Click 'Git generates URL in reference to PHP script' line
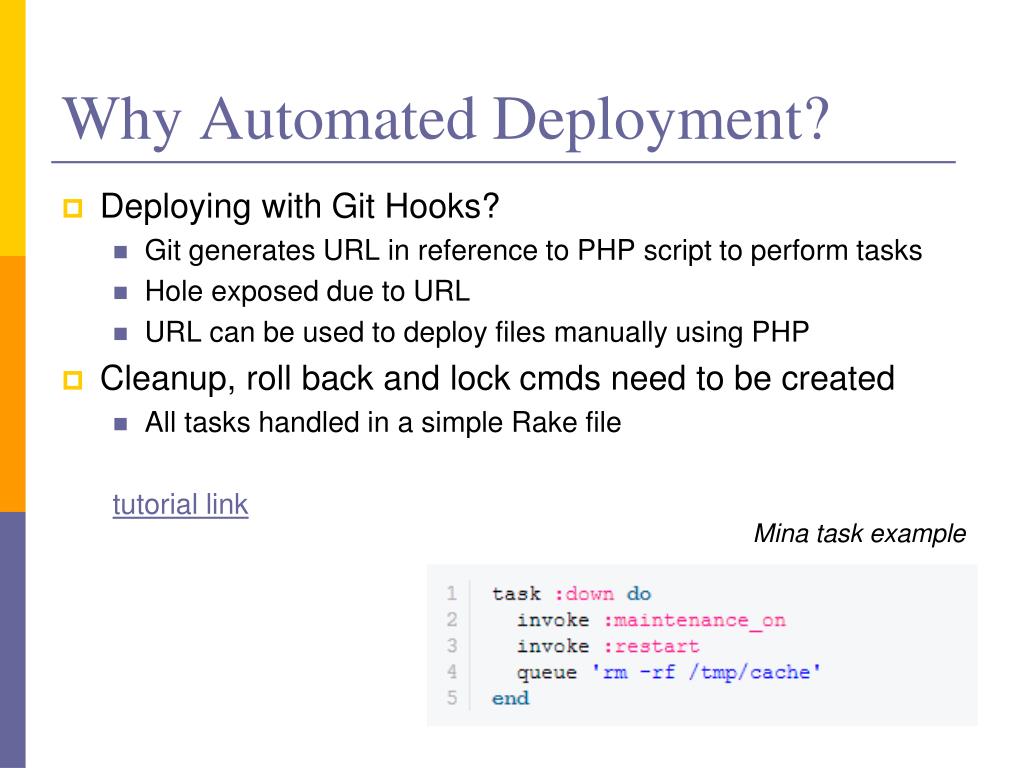1024x768 pixels. click(x=533, y=251)
